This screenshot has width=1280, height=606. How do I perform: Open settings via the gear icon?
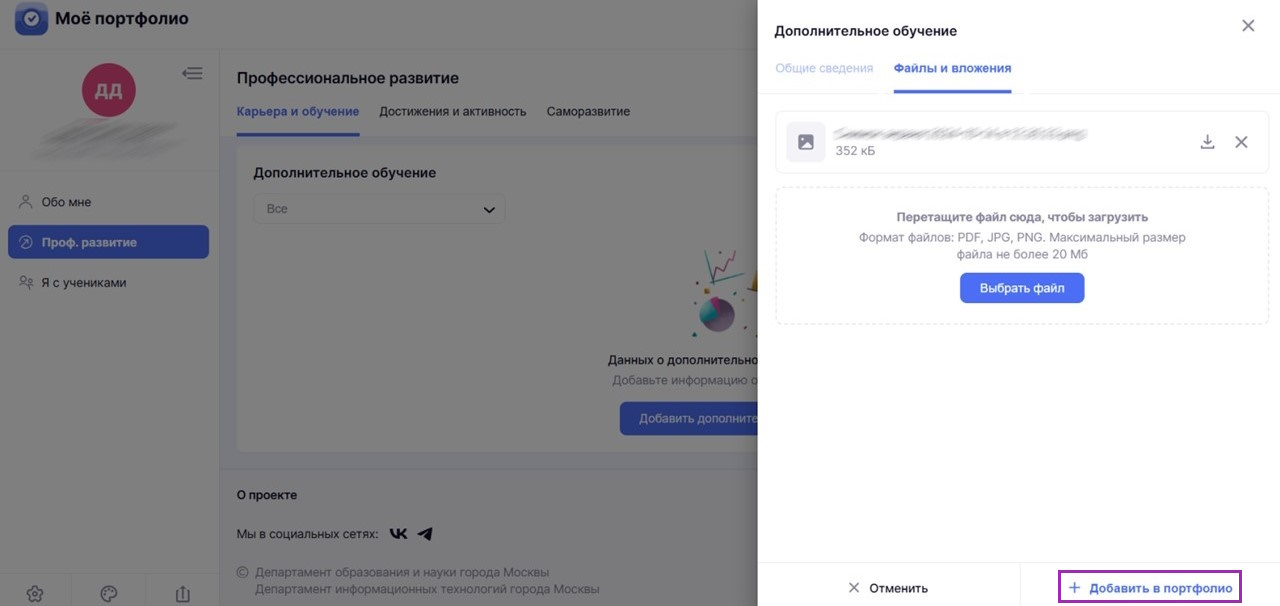coord(34,592)
